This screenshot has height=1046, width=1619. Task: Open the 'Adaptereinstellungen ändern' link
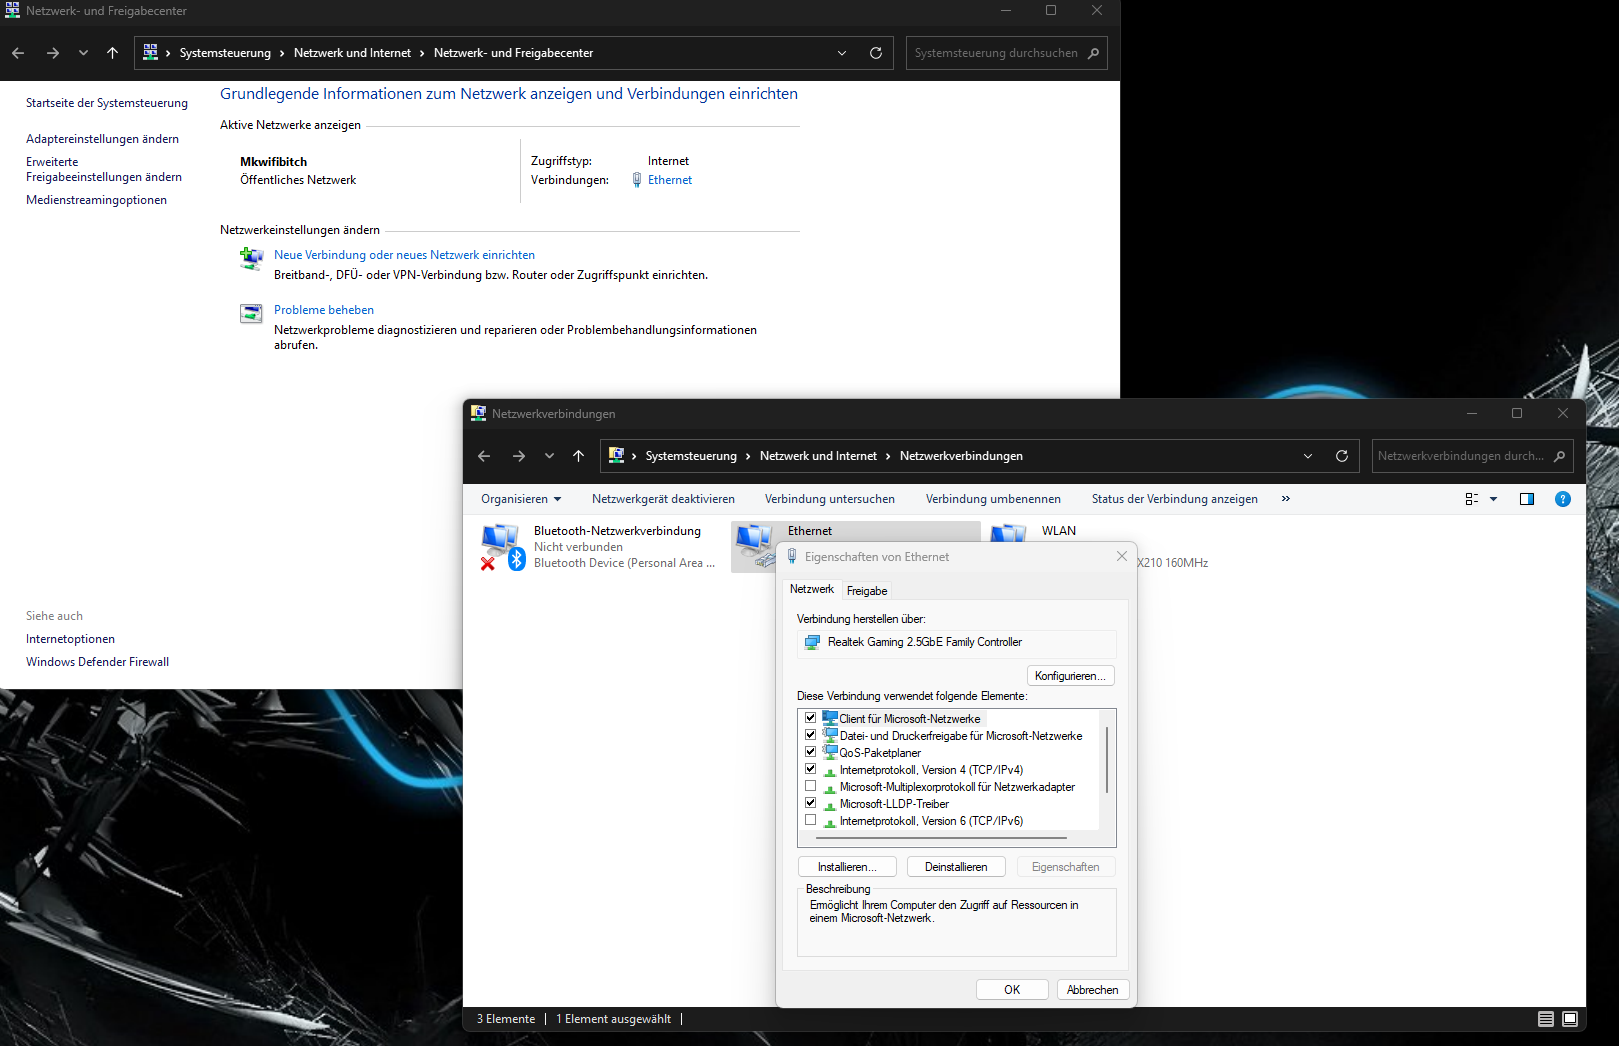(x=102, y=139)
